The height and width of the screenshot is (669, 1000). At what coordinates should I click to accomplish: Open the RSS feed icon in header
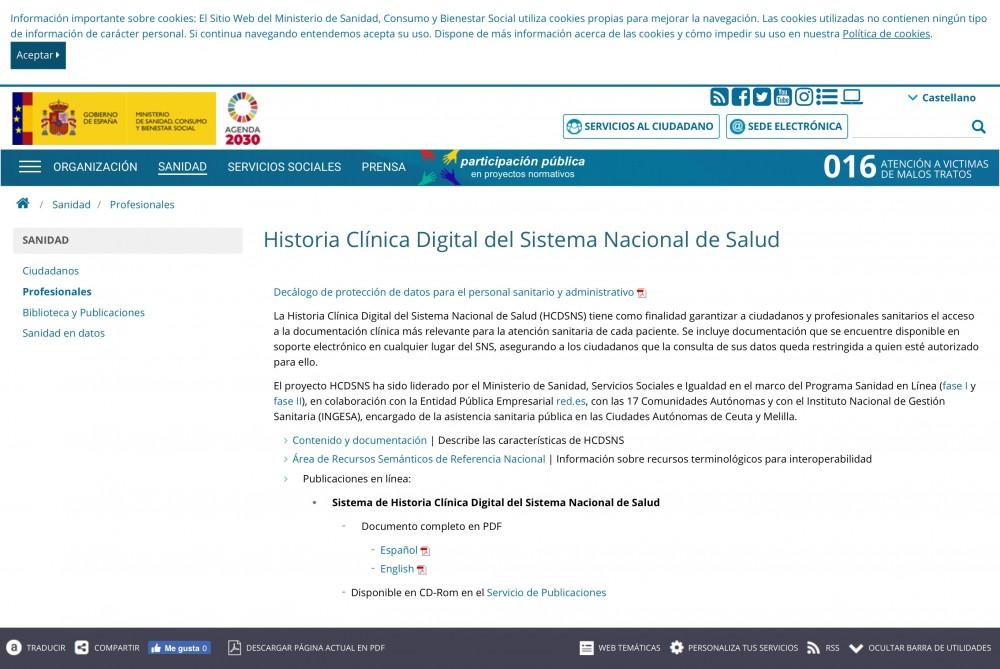point(719,97)
